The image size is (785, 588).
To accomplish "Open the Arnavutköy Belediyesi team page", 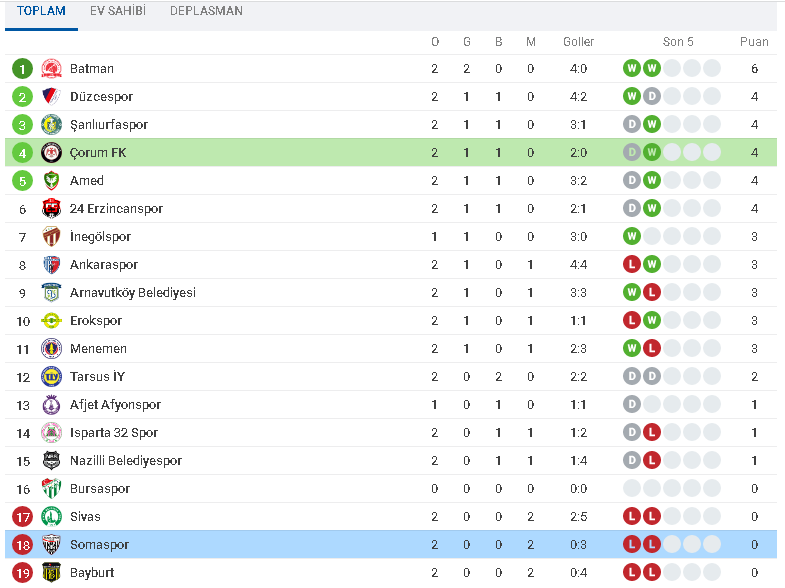I will tap(133, 293).
